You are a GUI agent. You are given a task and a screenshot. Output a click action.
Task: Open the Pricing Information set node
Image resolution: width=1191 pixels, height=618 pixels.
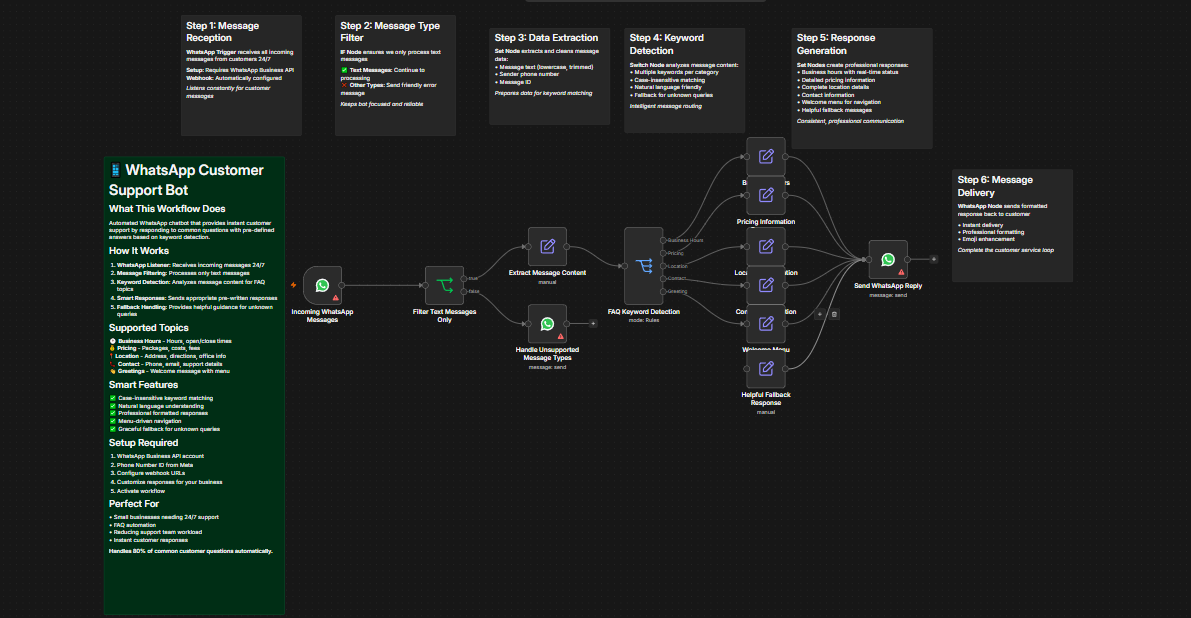(766, 195)
